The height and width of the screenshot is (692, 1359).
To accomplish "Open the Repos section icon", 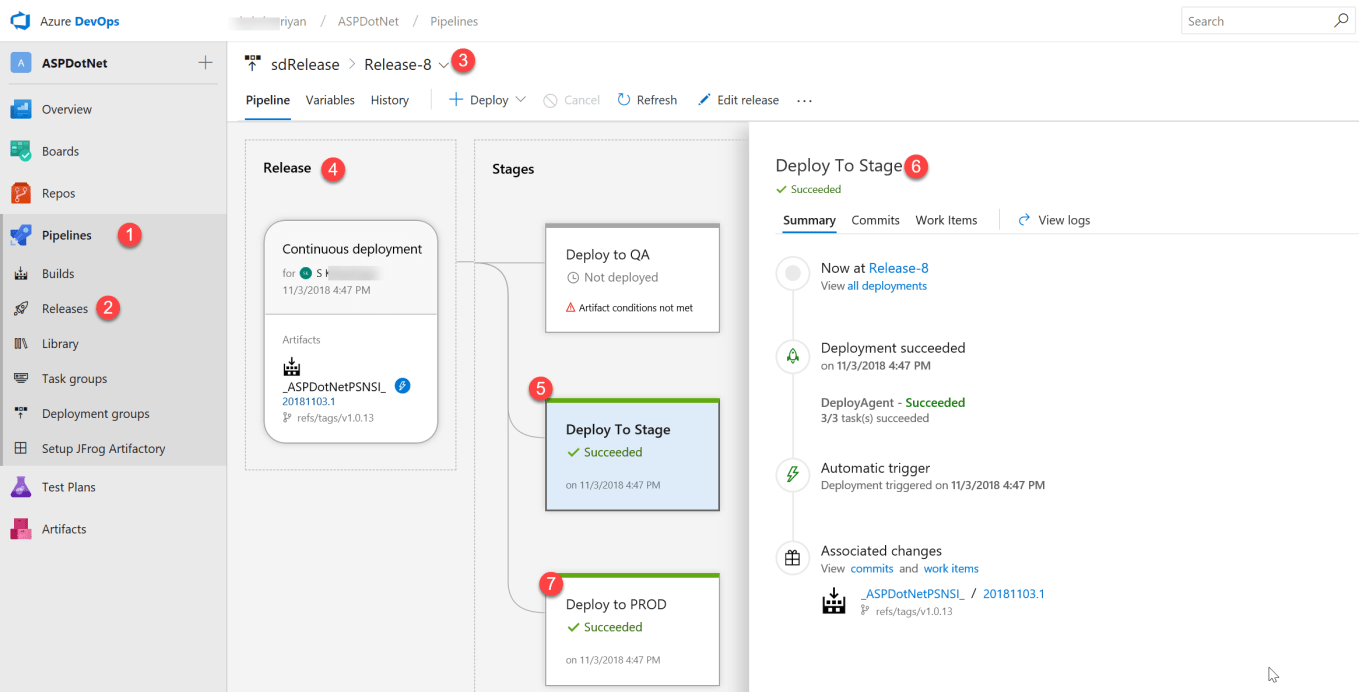I will point(21,193).
